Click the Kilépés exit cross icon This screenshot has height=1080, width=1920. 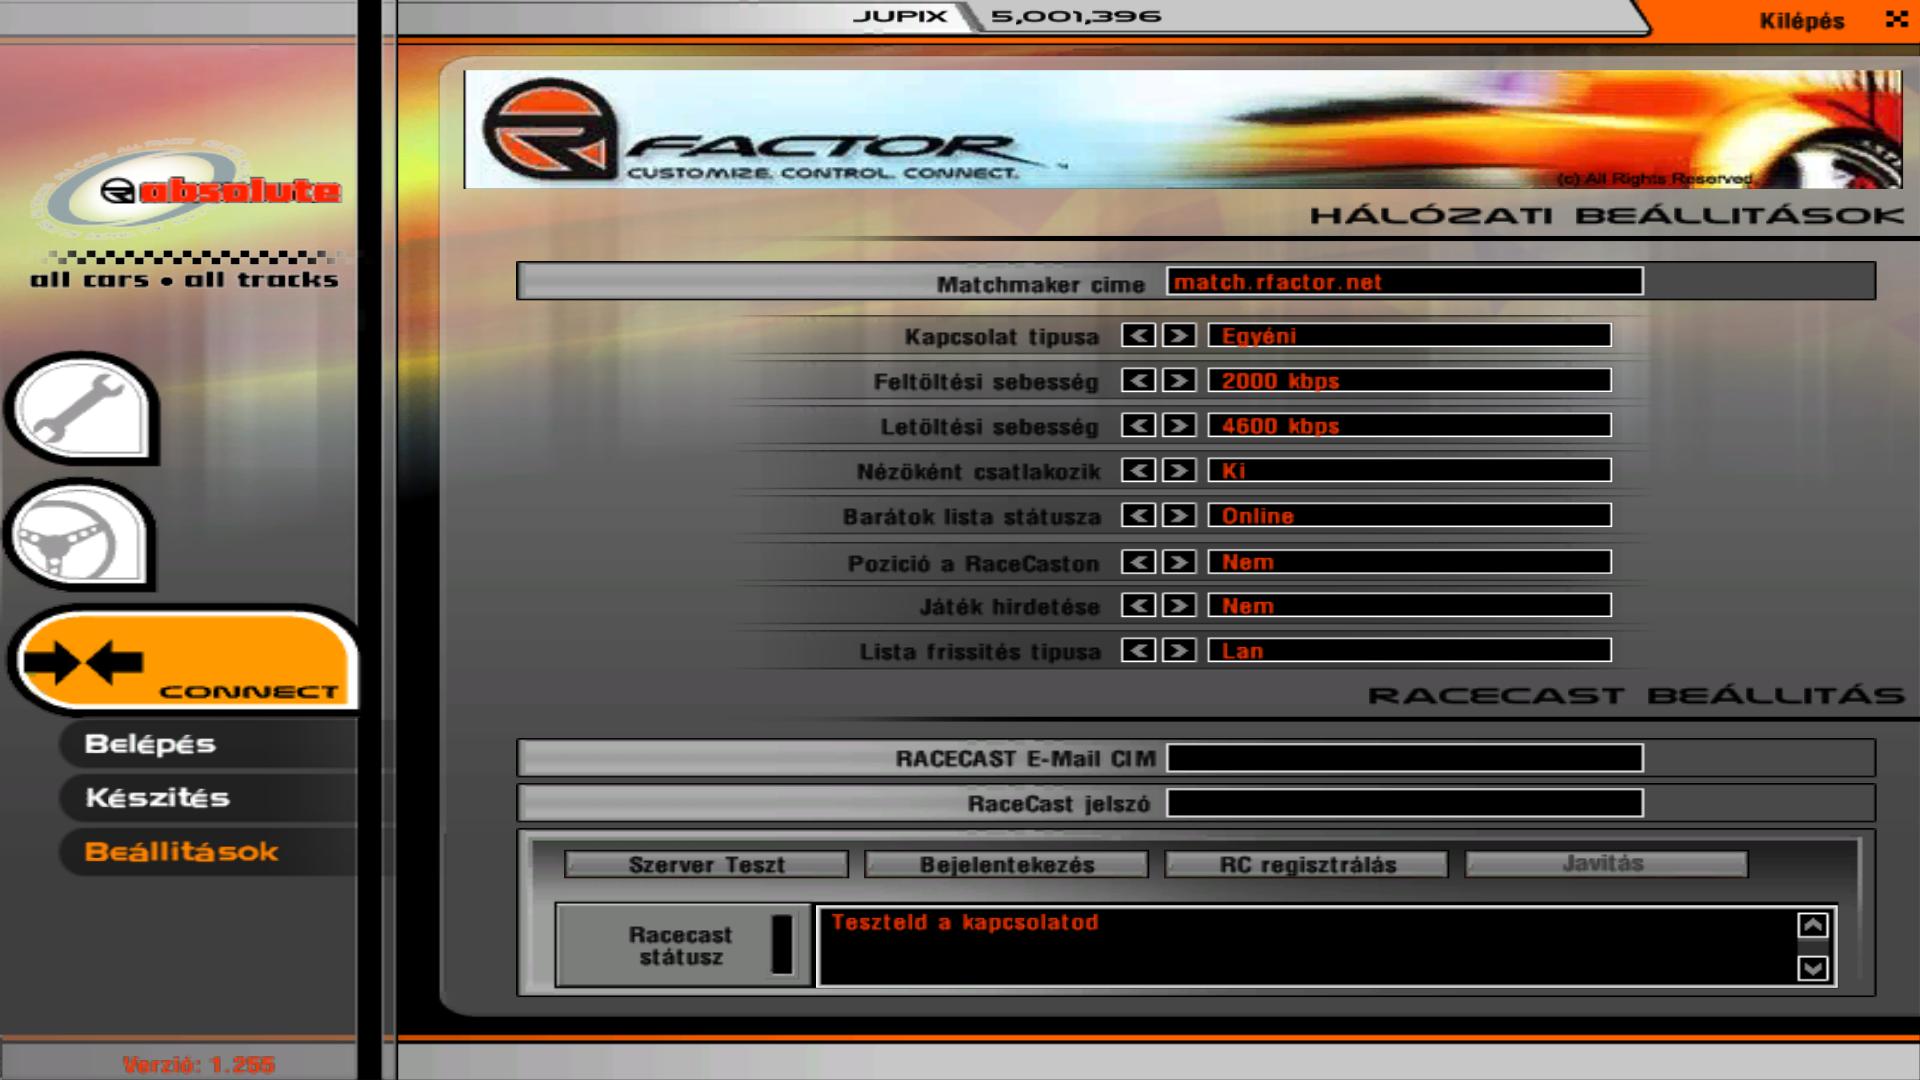coord(1896,19)
